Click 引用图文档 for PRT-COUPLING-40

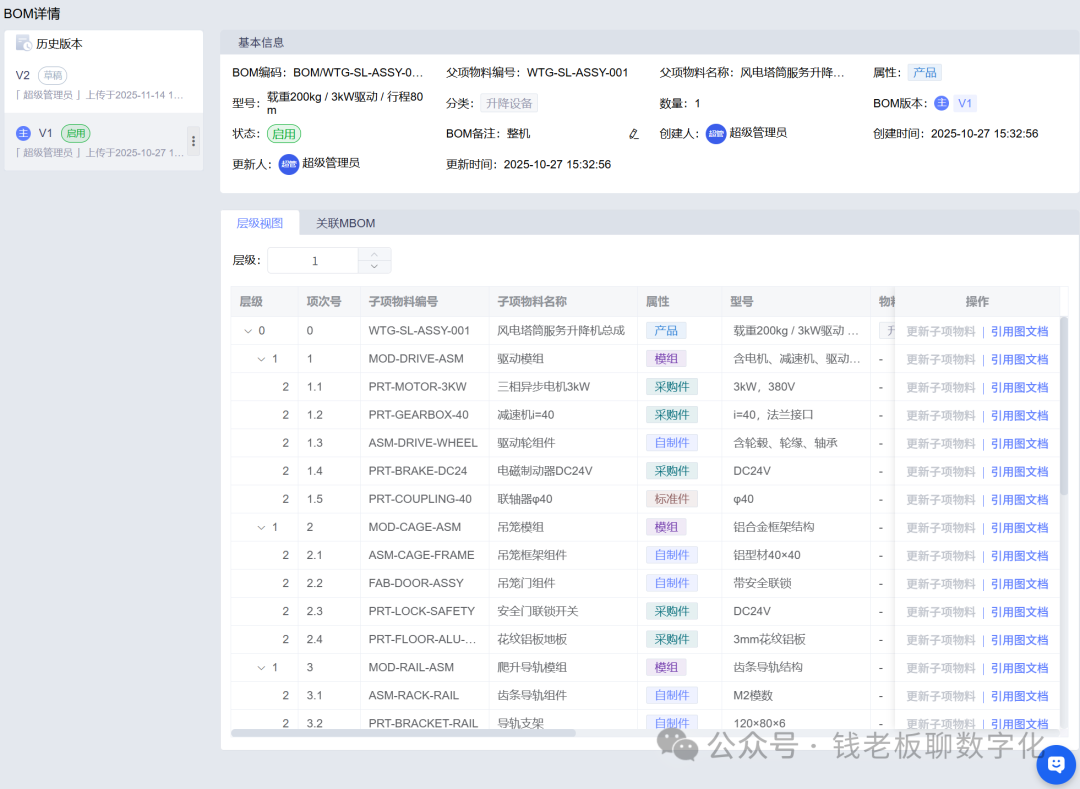tap(1019, 500)
